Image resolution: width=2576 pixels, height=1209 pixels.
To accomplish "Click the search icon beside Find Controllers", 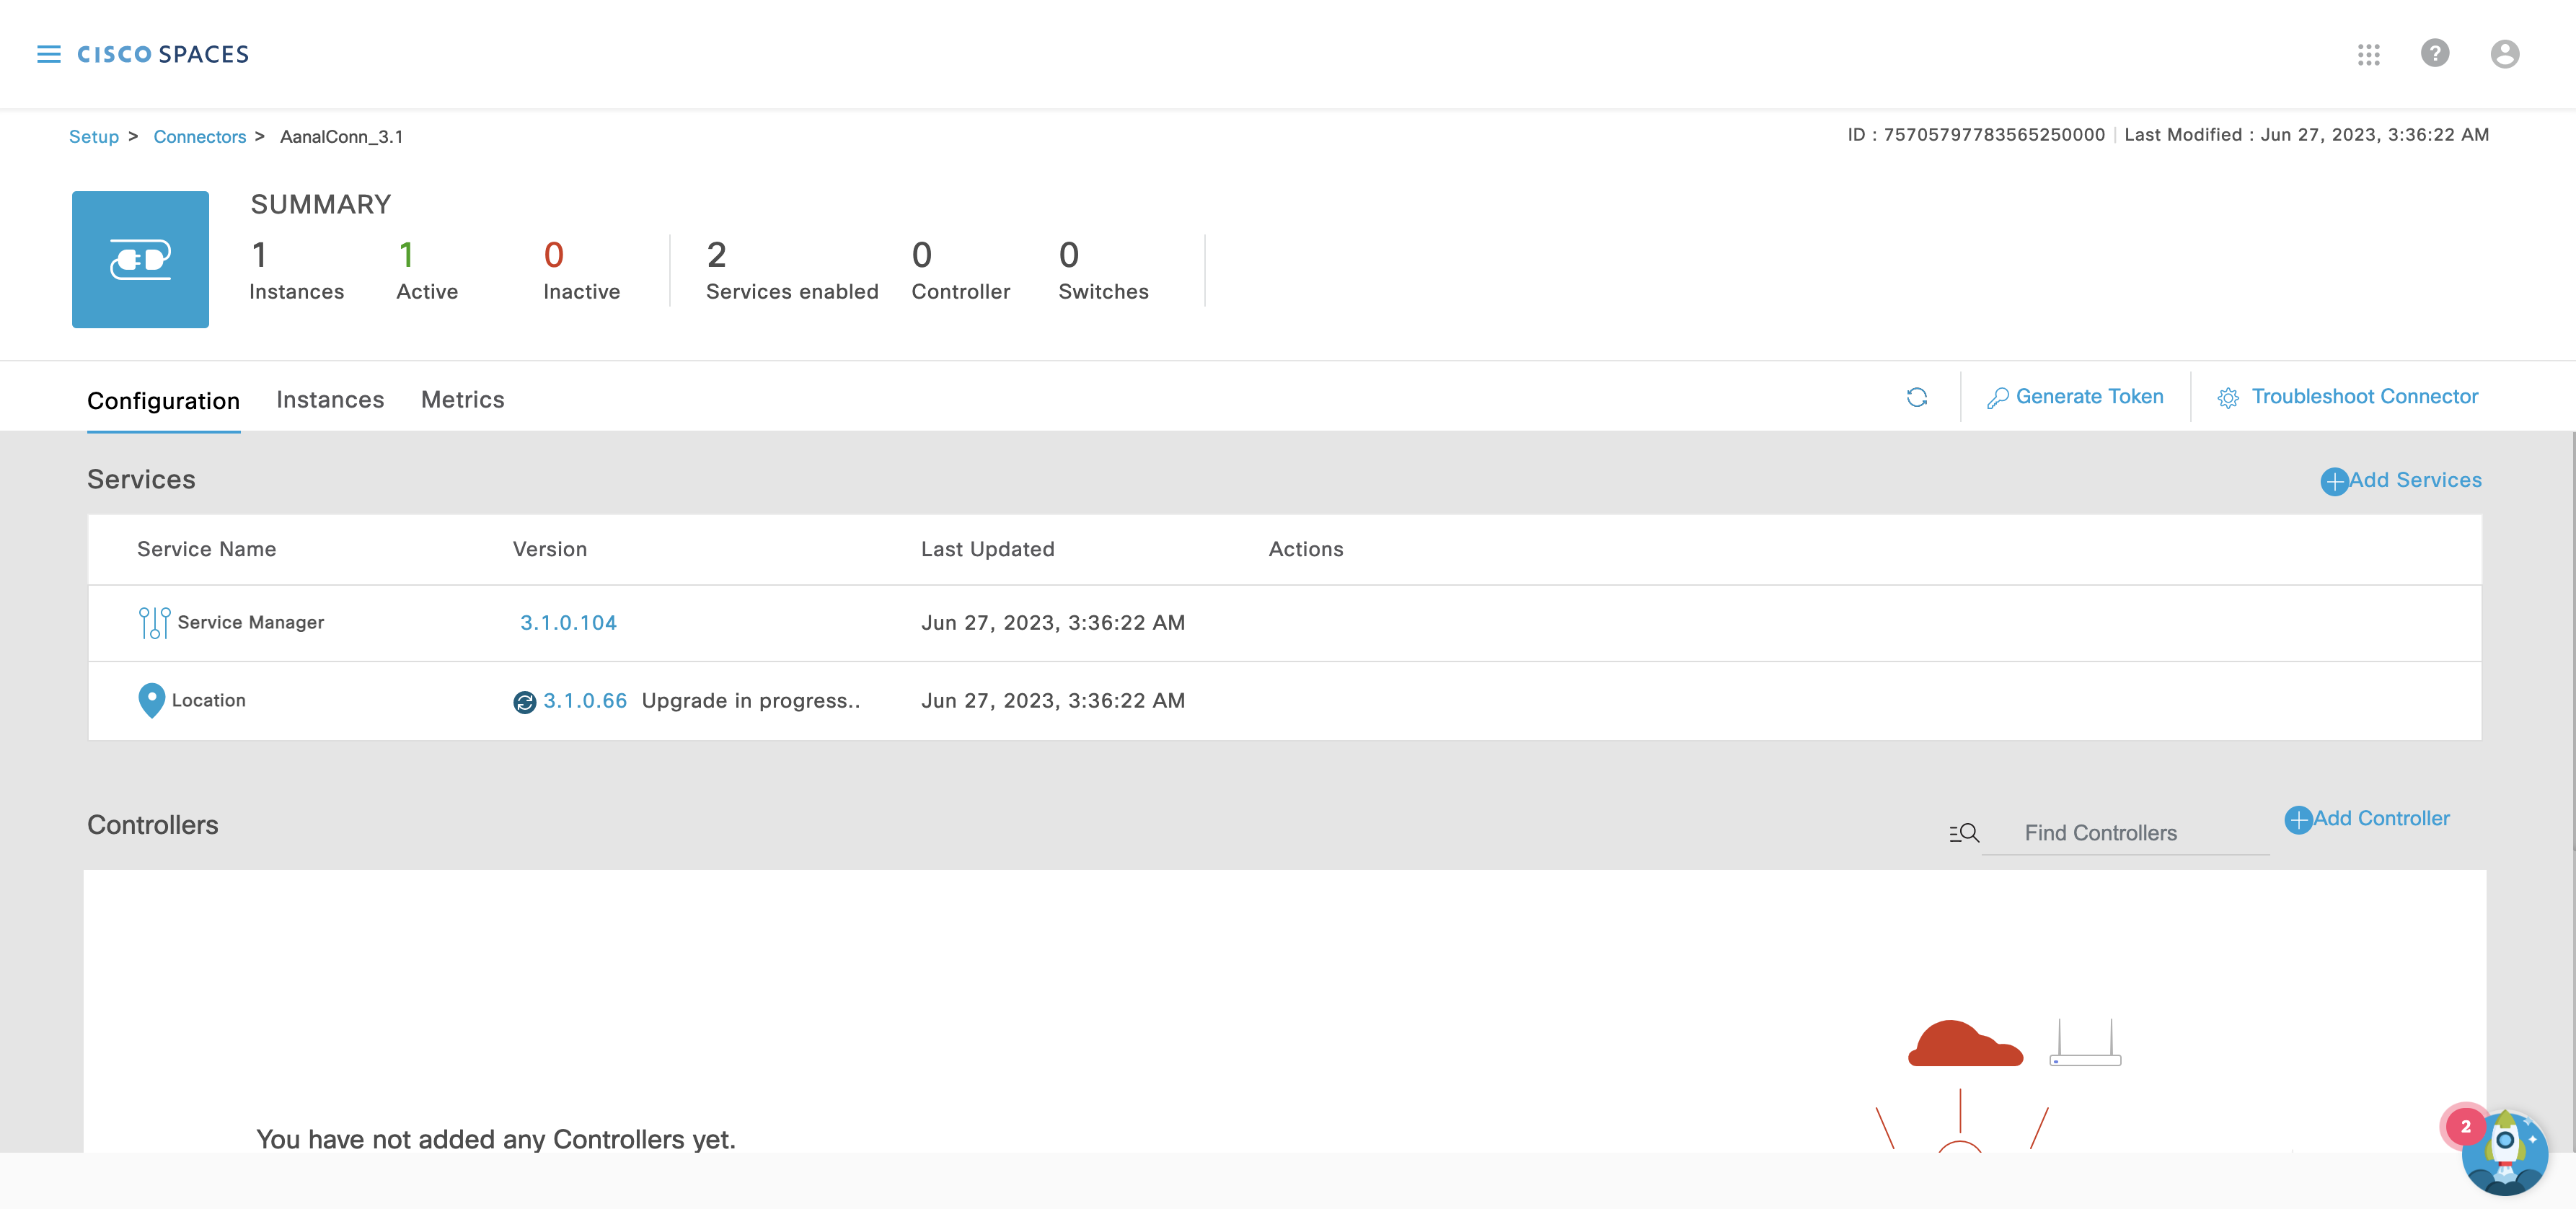I will [1963, 833].
